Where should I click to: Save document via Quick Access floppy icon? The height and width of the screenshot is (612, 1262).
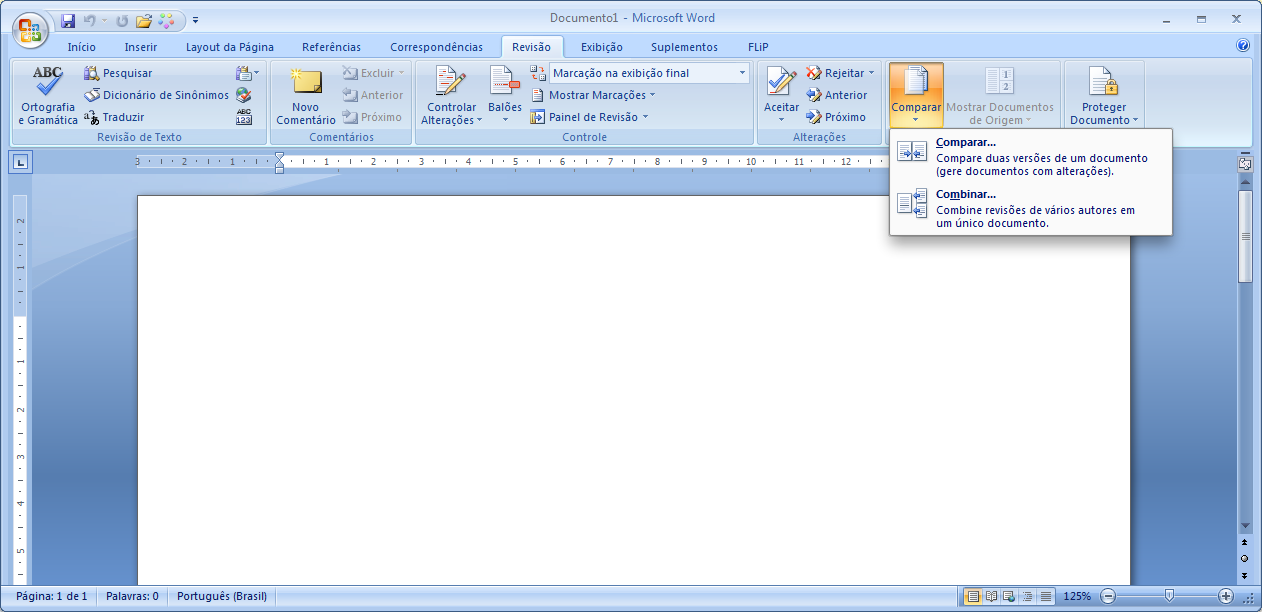[68, 20]
